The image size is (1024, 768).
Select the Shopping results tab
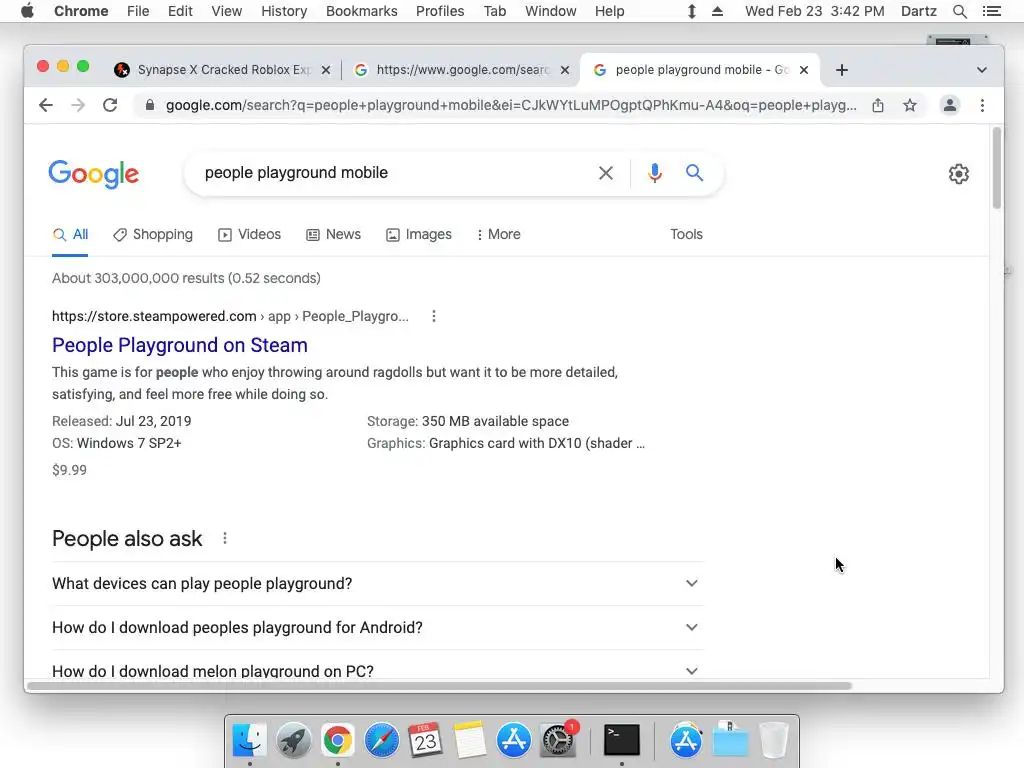(x=153, y=234)
